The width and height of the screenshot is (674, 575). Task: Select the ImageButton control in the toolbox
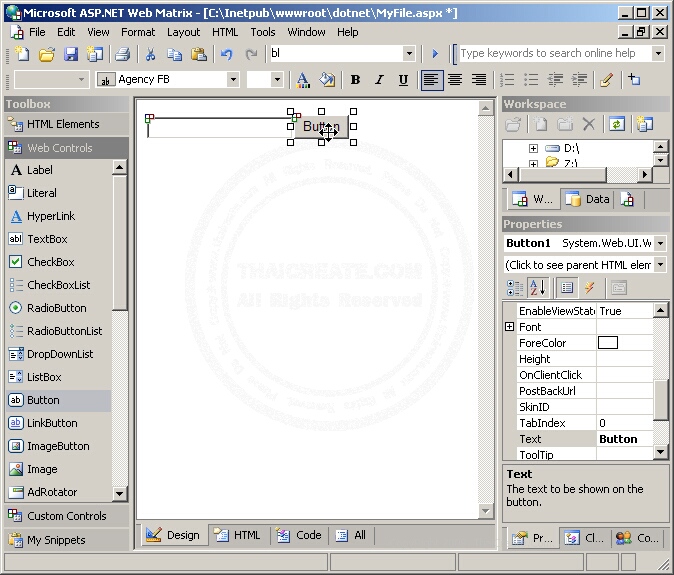58,446
